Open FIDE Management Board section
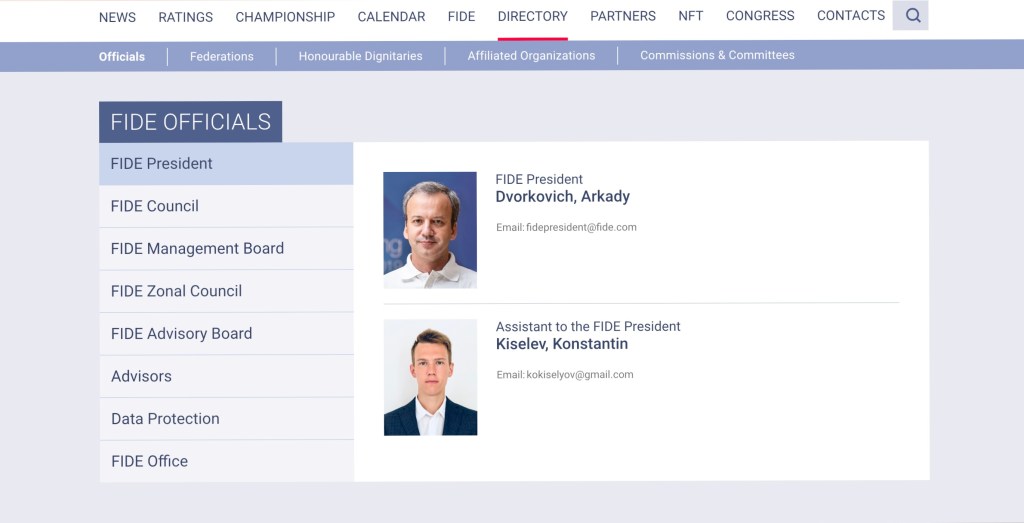 pyautogui.click(x=197, y=249)
